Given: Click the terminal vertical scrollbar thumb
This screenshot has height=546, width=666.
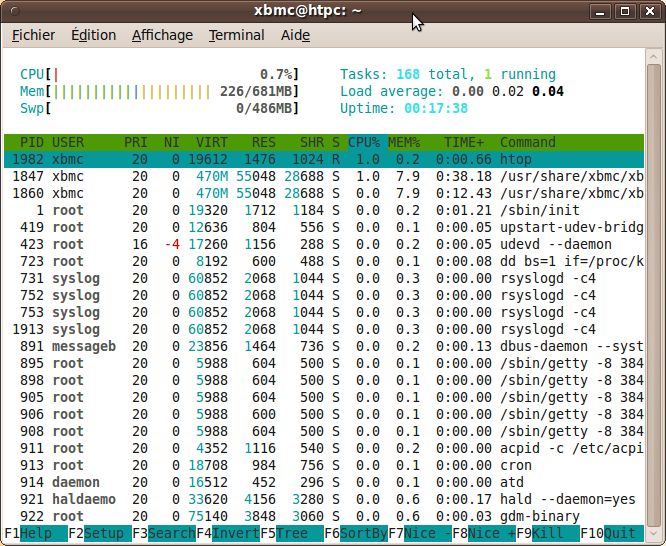Looking at the screenshot, I should pos(653,295).
